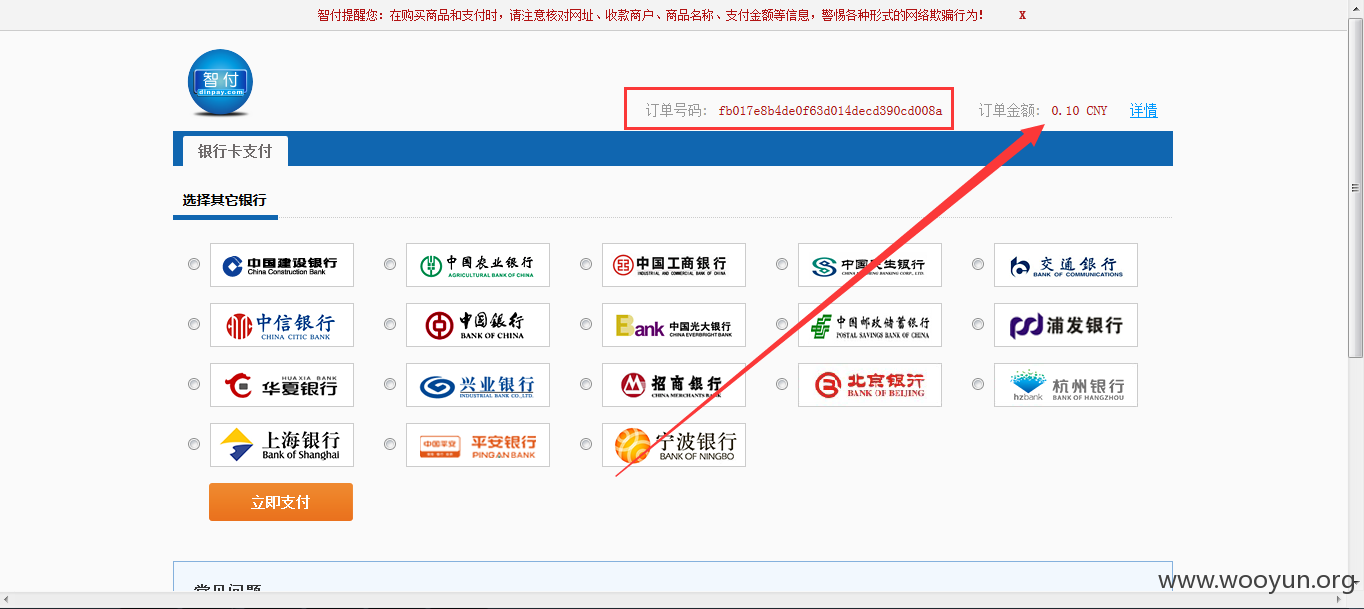Screen dimensions: 1364x609
Task: Click the Bank of Communications logo
Action: click(1066, 265)
